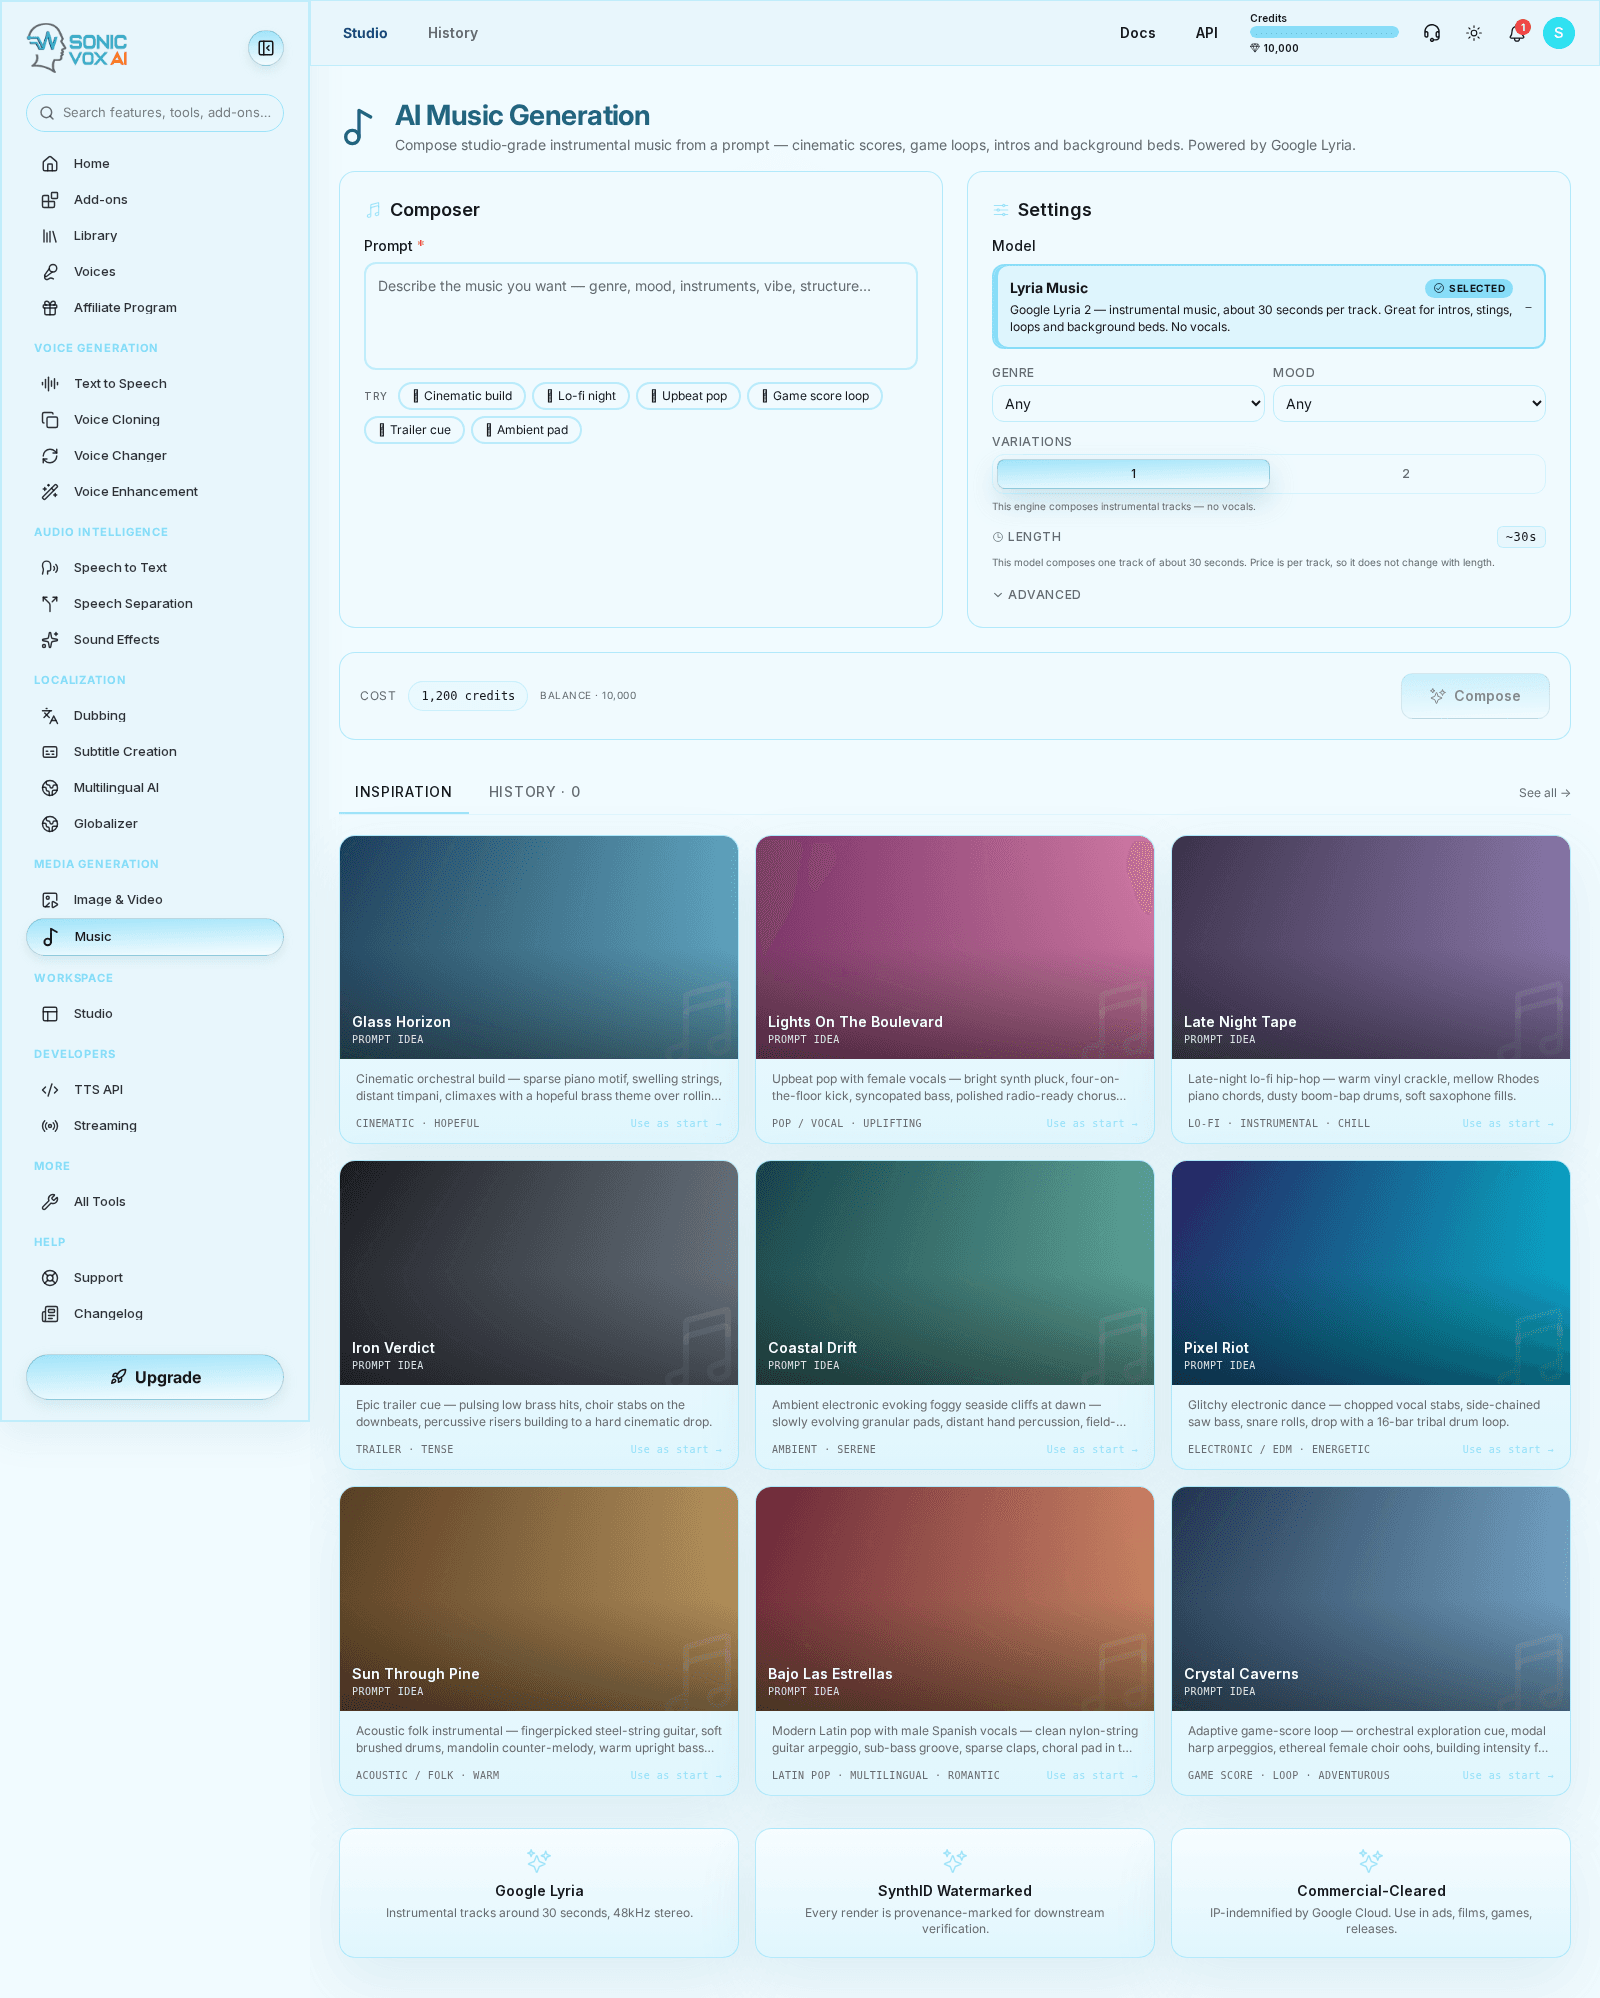The height and width of the screenshot is (1998, 1600).
Task: Switch to the History tab in header
Action: 453,33
